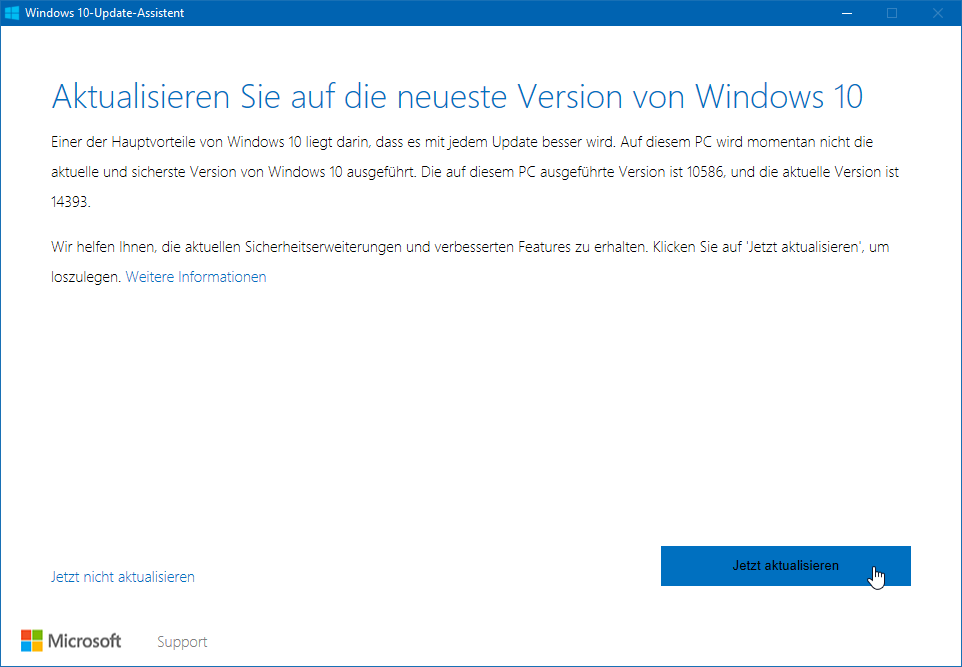Close the Windows 10-Update-Assistent window
This screenshot has width=962, height=667.
(937, 13)
